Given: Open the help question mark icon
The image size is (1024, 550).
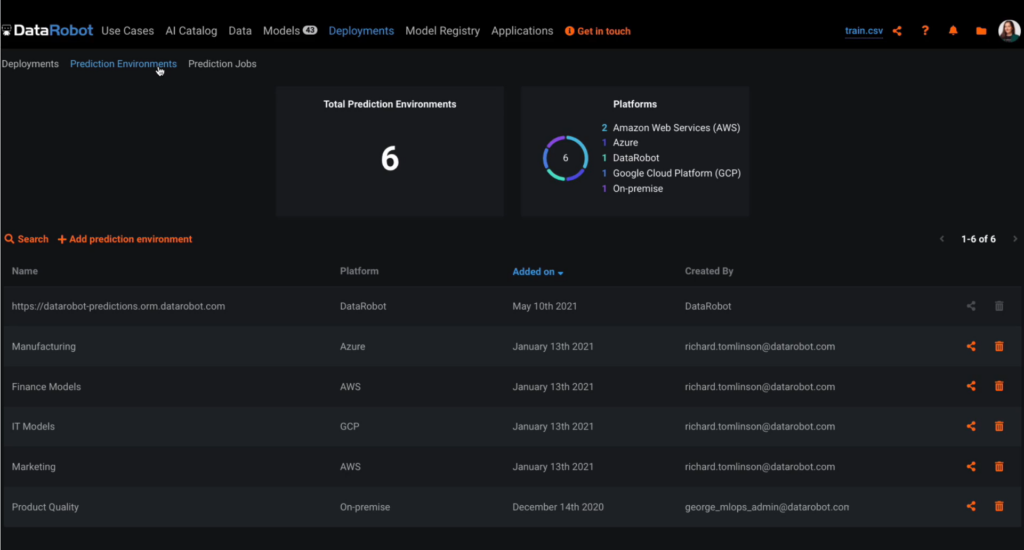Looking at the screenshot, I should click(x=925, y=31).
